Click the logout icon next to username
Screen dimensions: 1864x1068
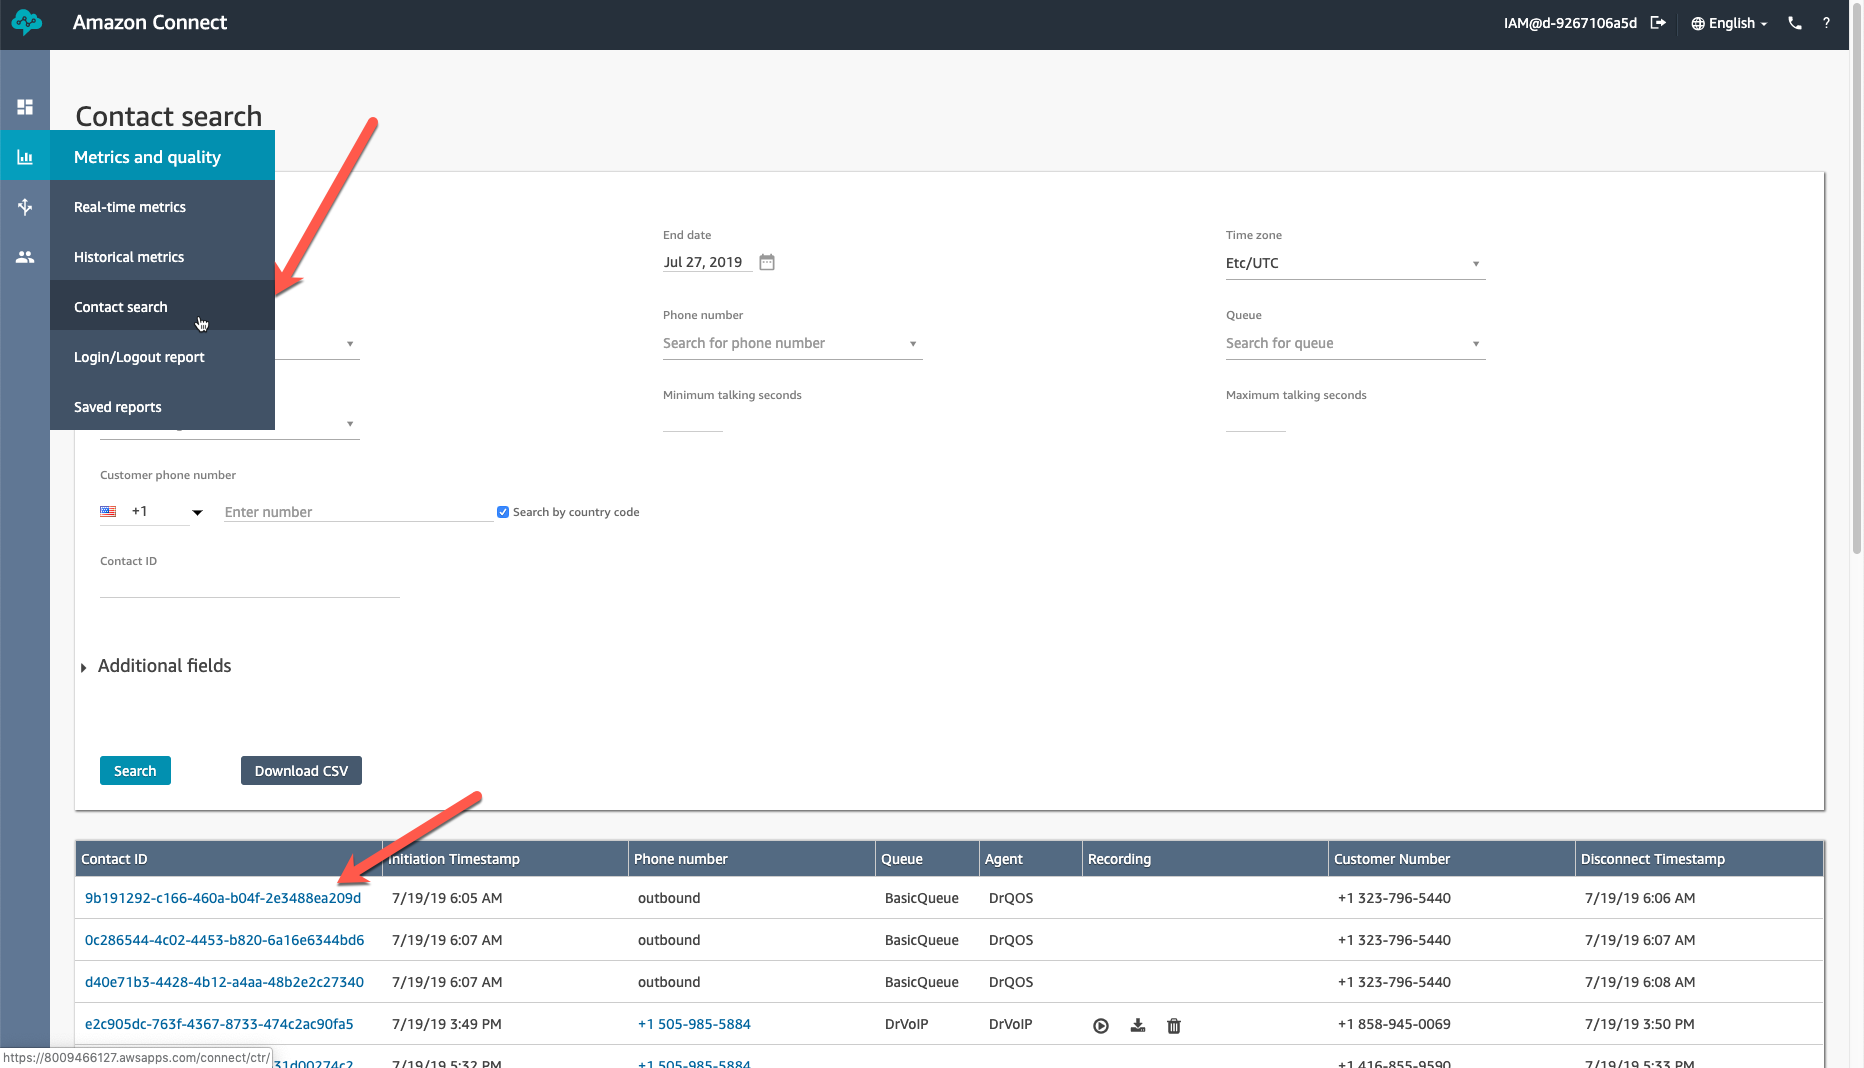tap(1658, 23)
